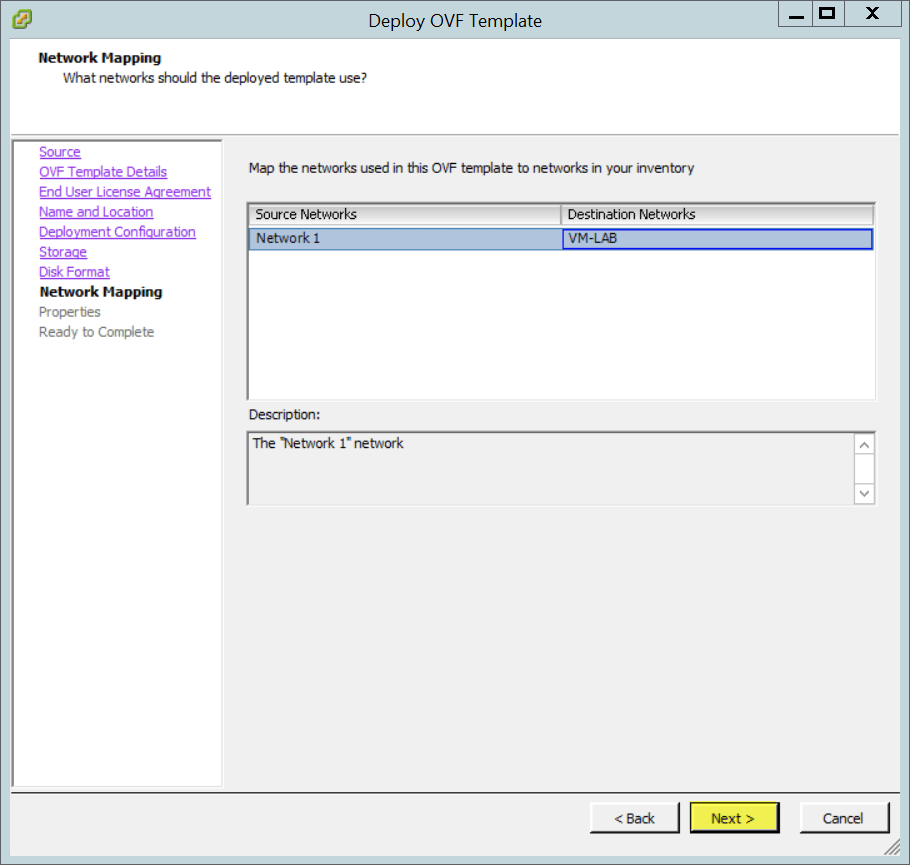Click the Next button
The height and width of the screenshot is (865, 910).
pos(734,818)
